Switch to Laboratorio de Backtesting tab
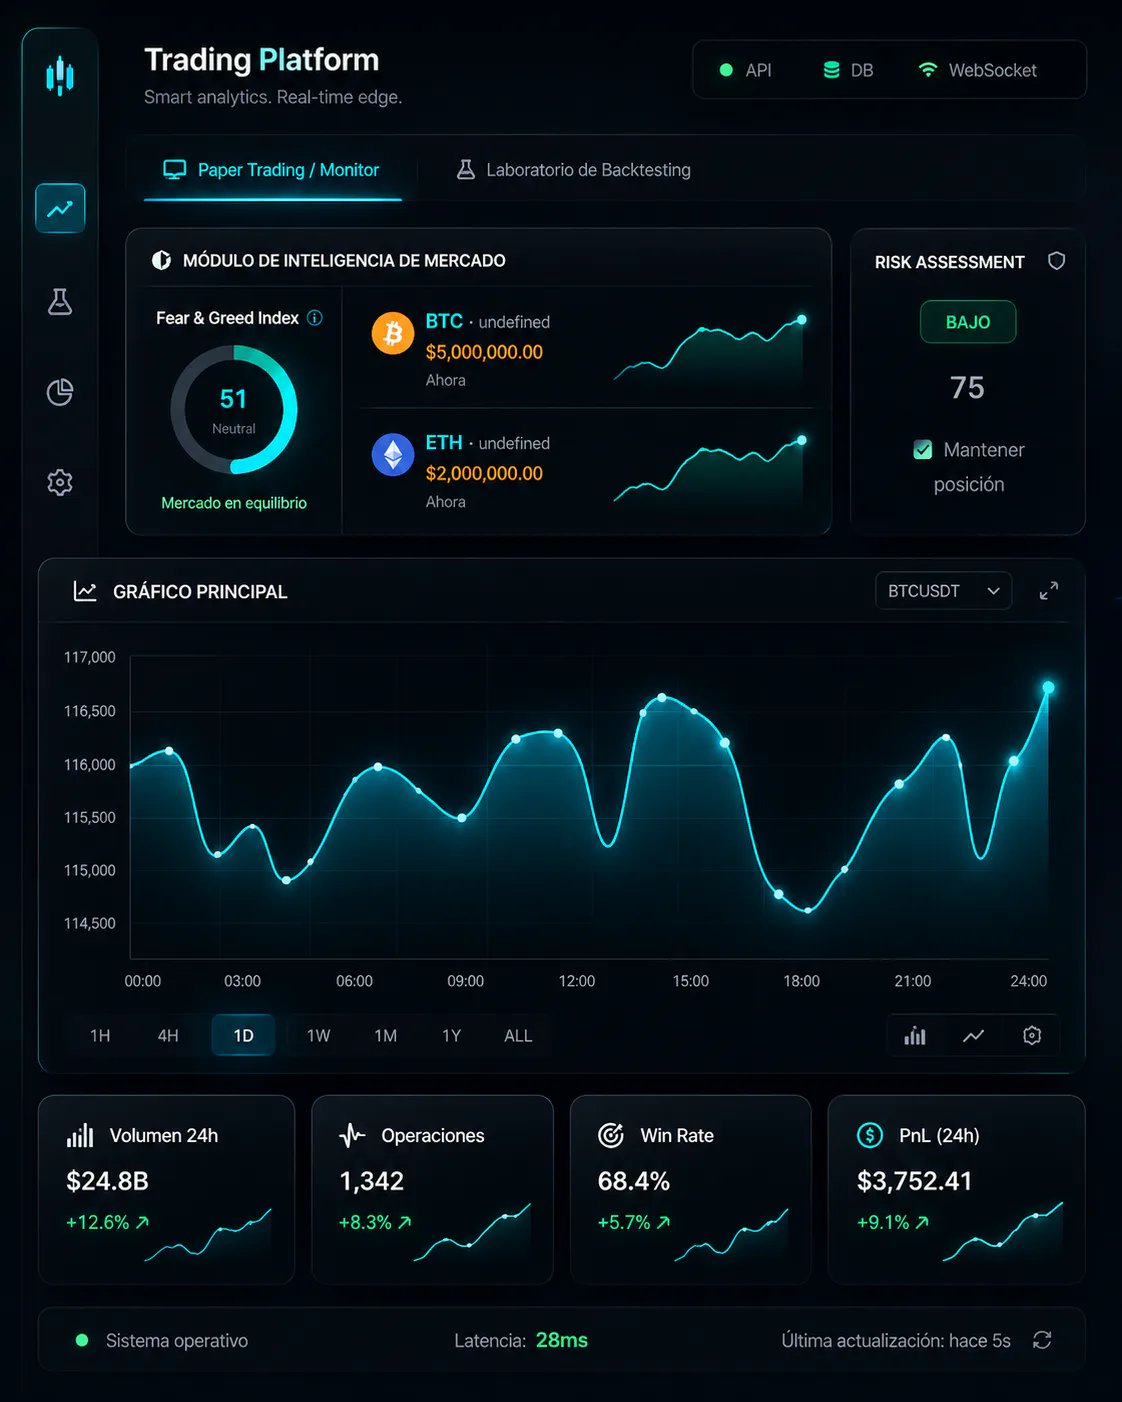This screenshot has width=1122, height=1402. click(x=574, y=170)
